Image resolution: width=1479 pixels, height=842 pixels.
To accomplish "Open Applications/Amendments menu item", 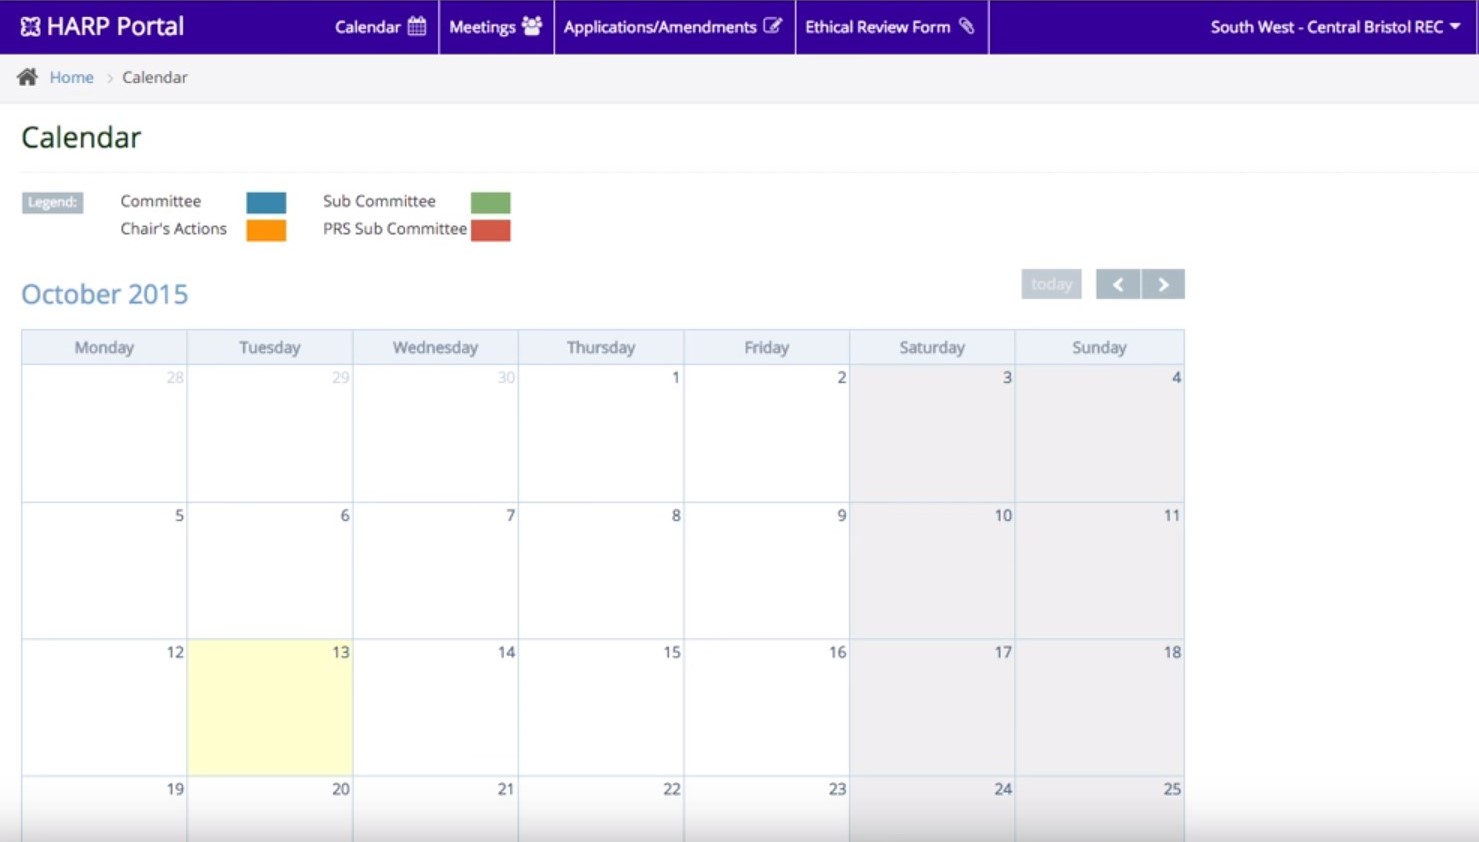I will [674, 27].
